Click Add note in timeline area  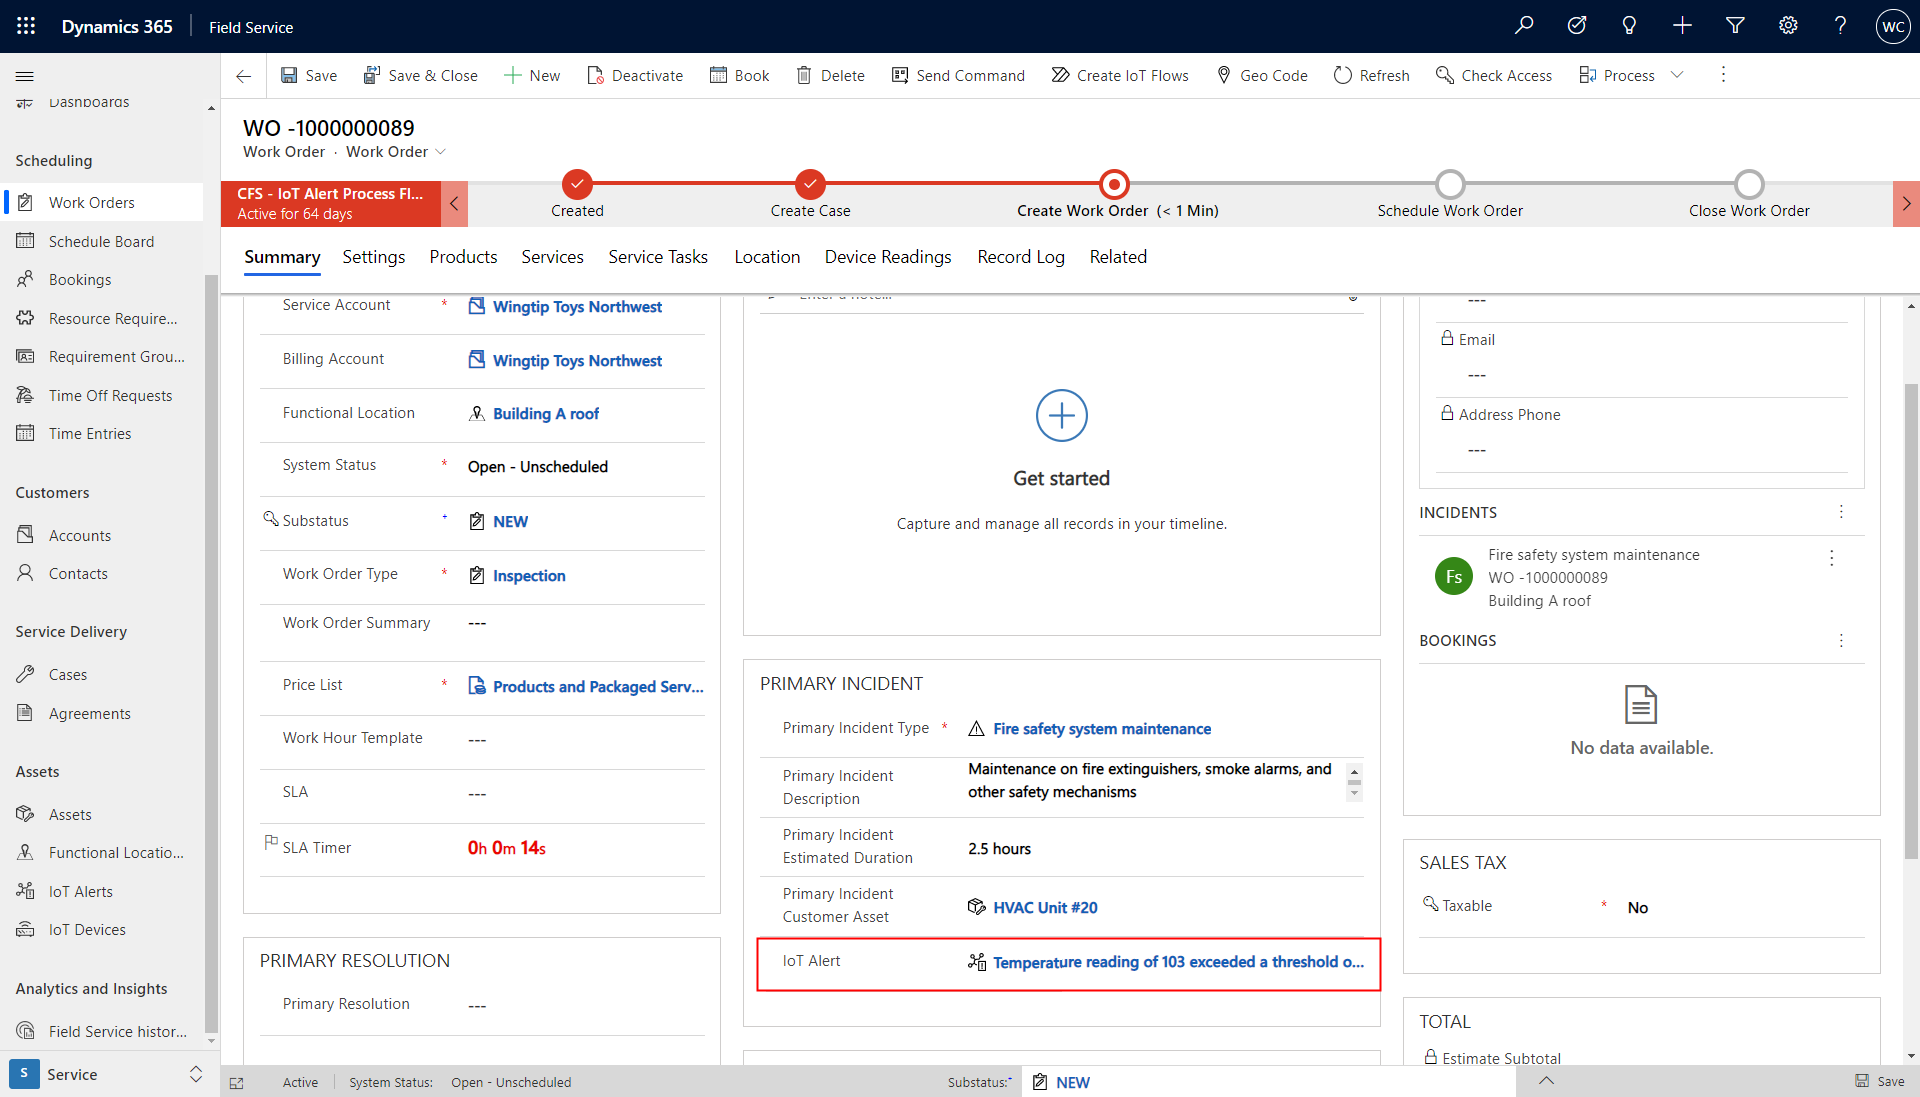click(x=1060, y=415)
